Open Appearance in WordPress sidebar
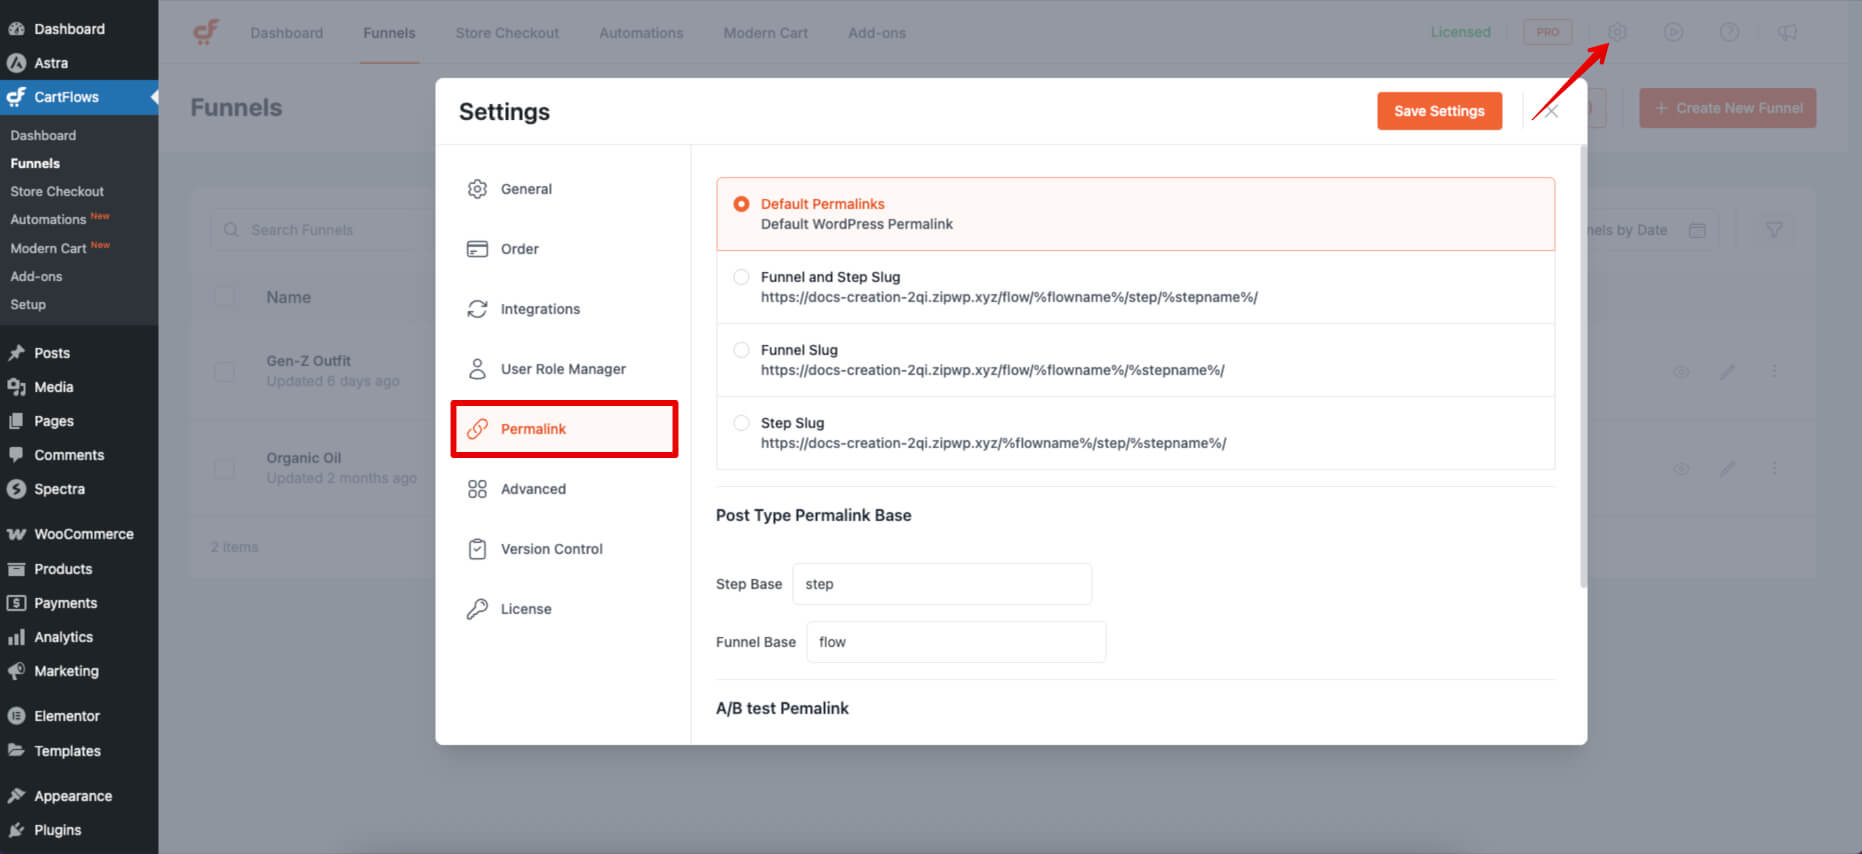1862x854 pixels. click(73, 796)
